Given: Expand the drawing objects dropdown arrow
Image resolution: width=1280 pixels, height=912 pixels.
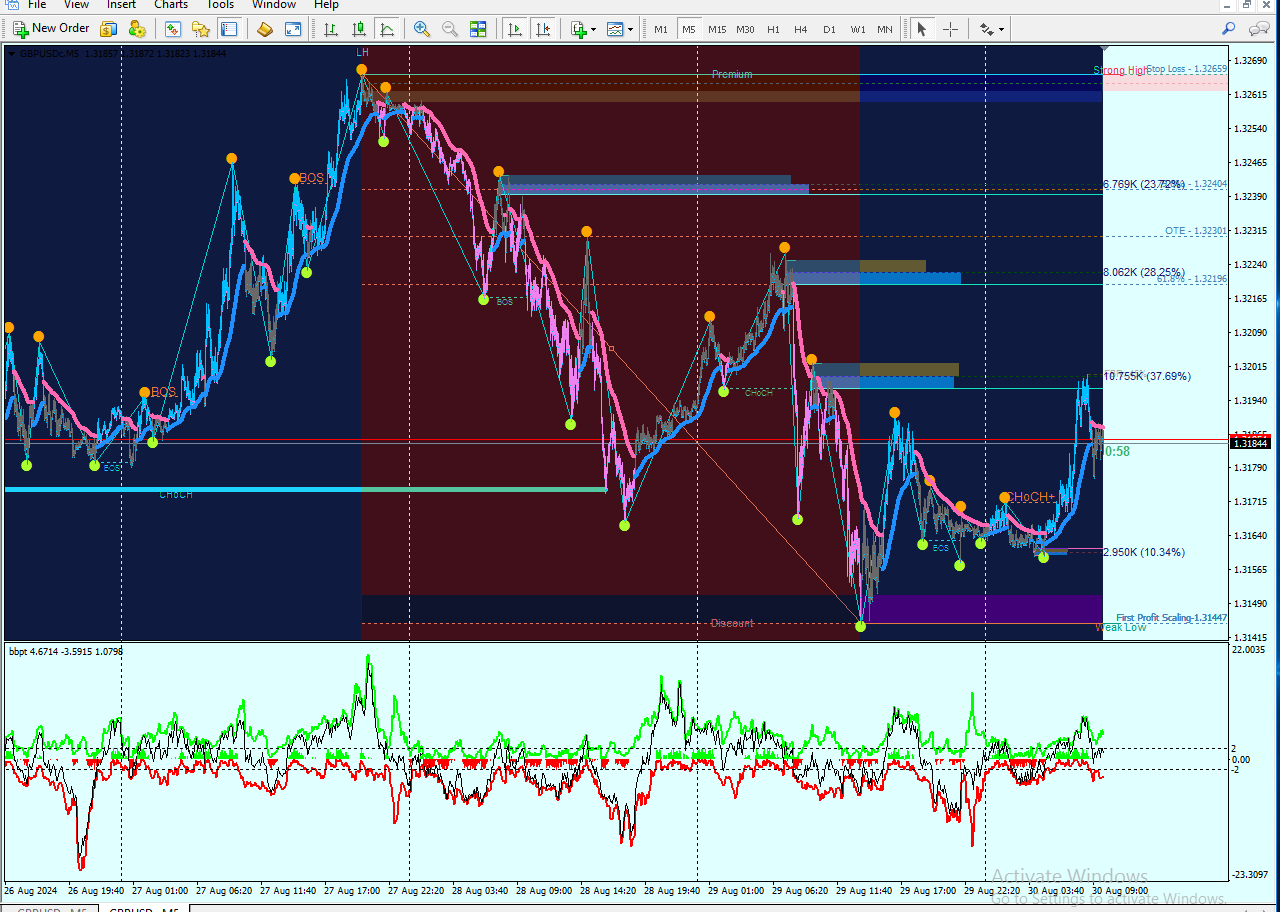Looking at the screenshot, I should (1001, 29).
